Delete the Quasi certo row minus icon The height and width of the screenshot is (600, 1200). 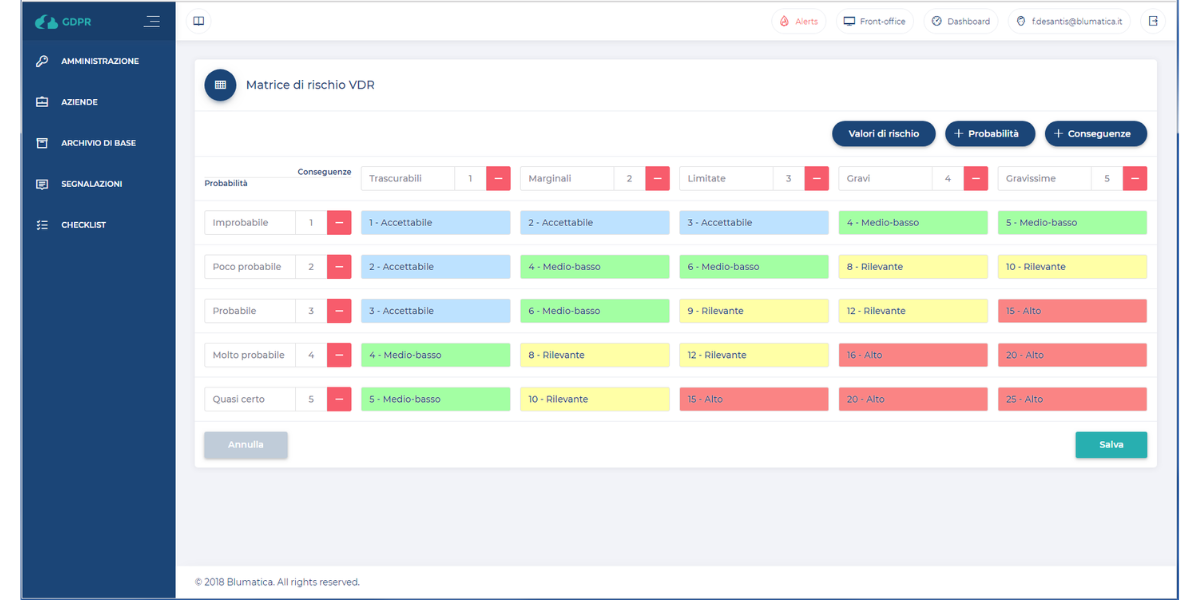[339, 399]
